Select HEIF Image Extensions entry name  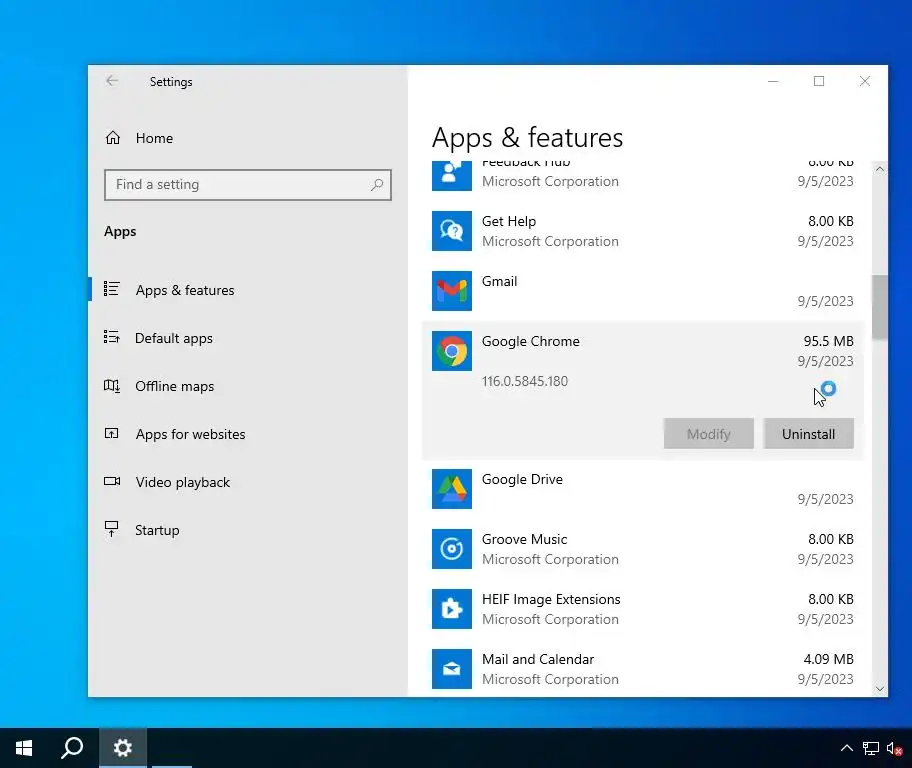pyautogui.click(x=551, y=599)
